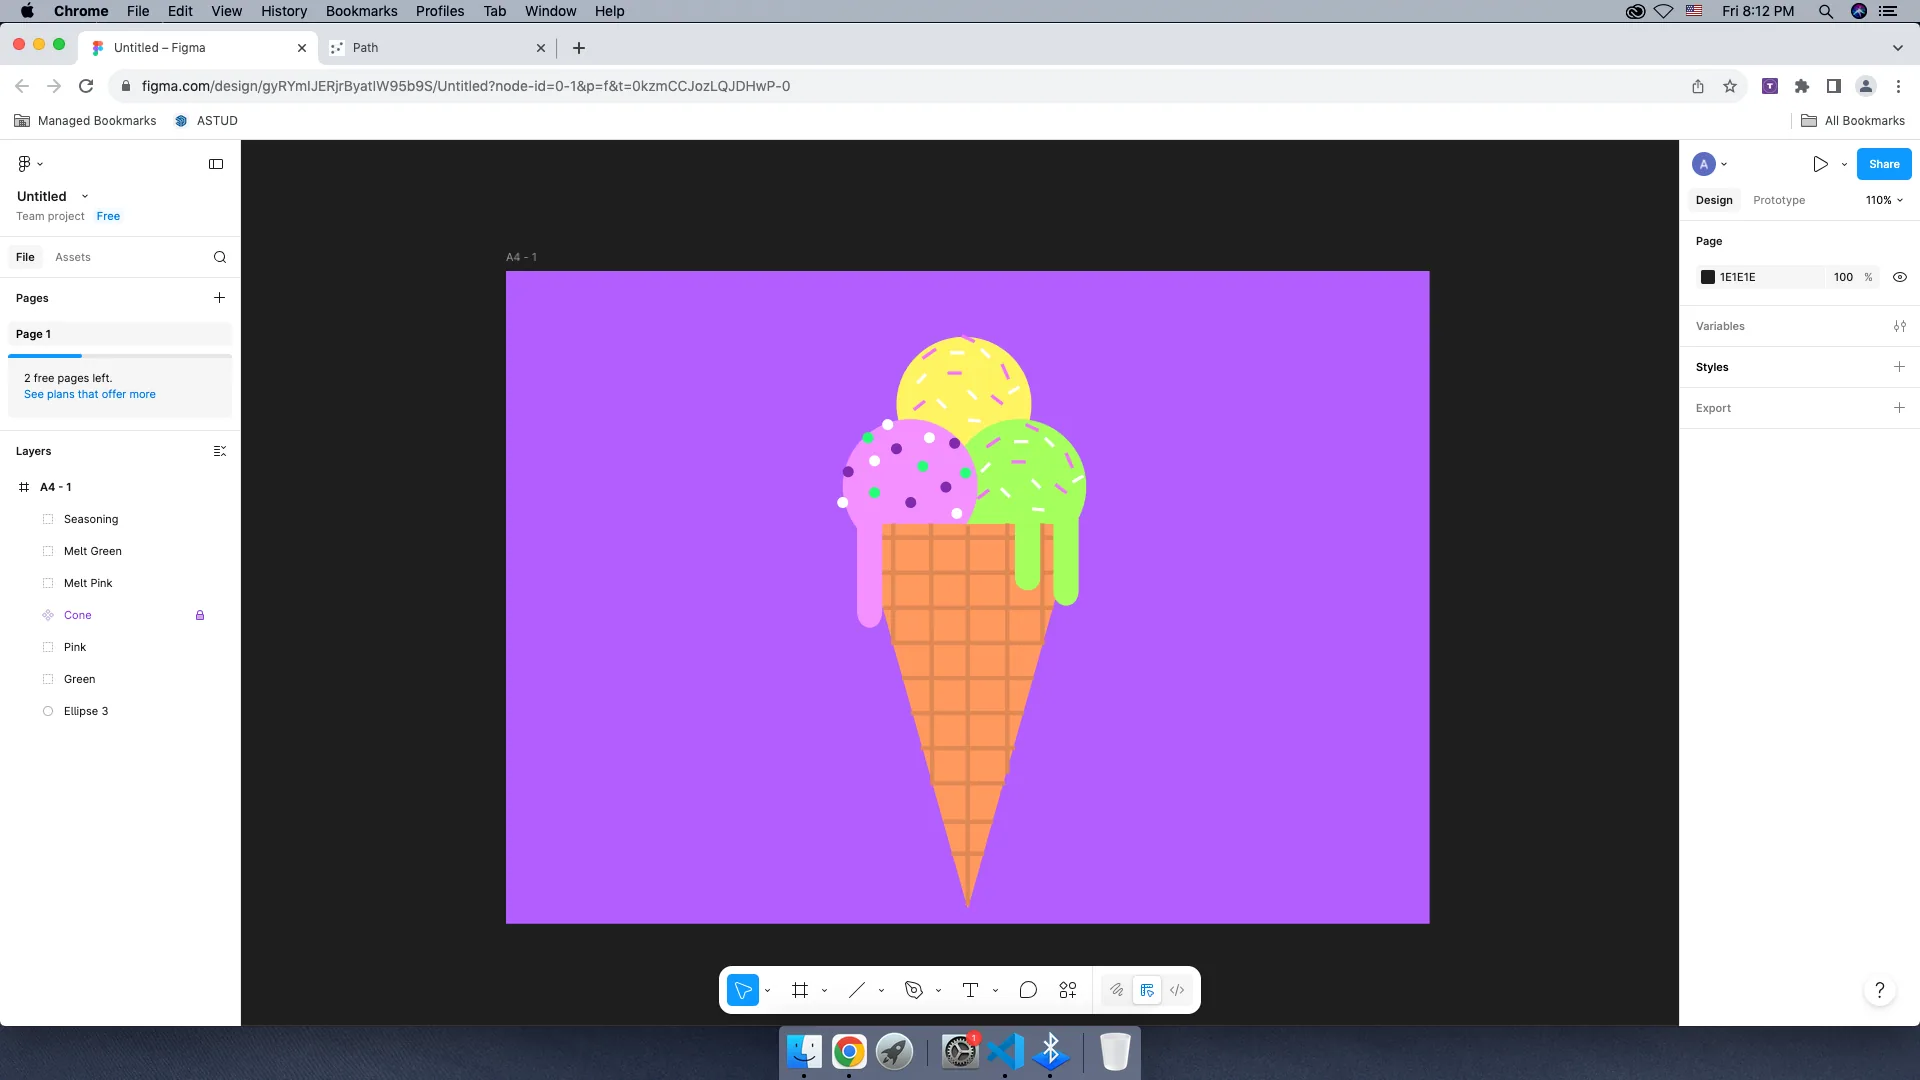Open Variables settings icon
This screenshot has height=1080, width=1920.
[1900, 326]
